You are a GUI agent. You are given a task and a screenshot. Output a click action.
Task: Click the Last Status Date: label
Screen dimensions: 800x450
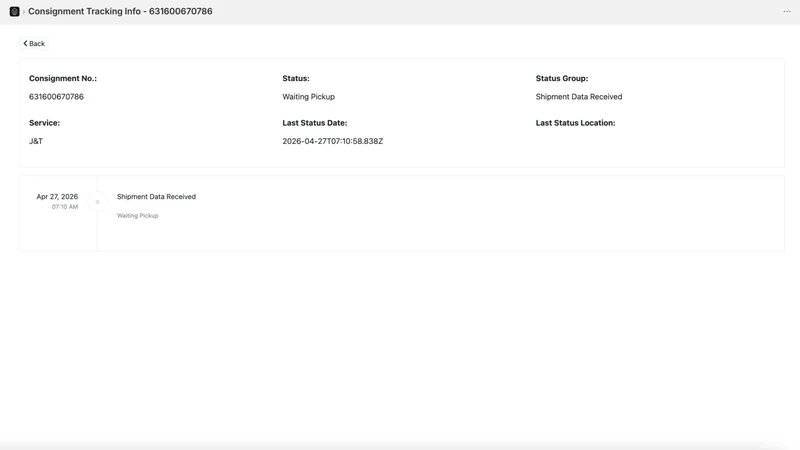point(315,122)
